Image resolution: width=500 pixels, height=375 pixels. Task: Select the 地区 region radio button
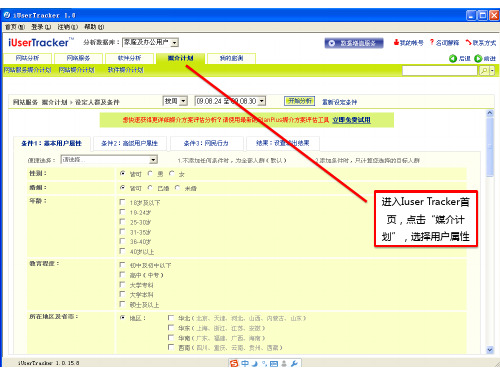tap(122, 318)
